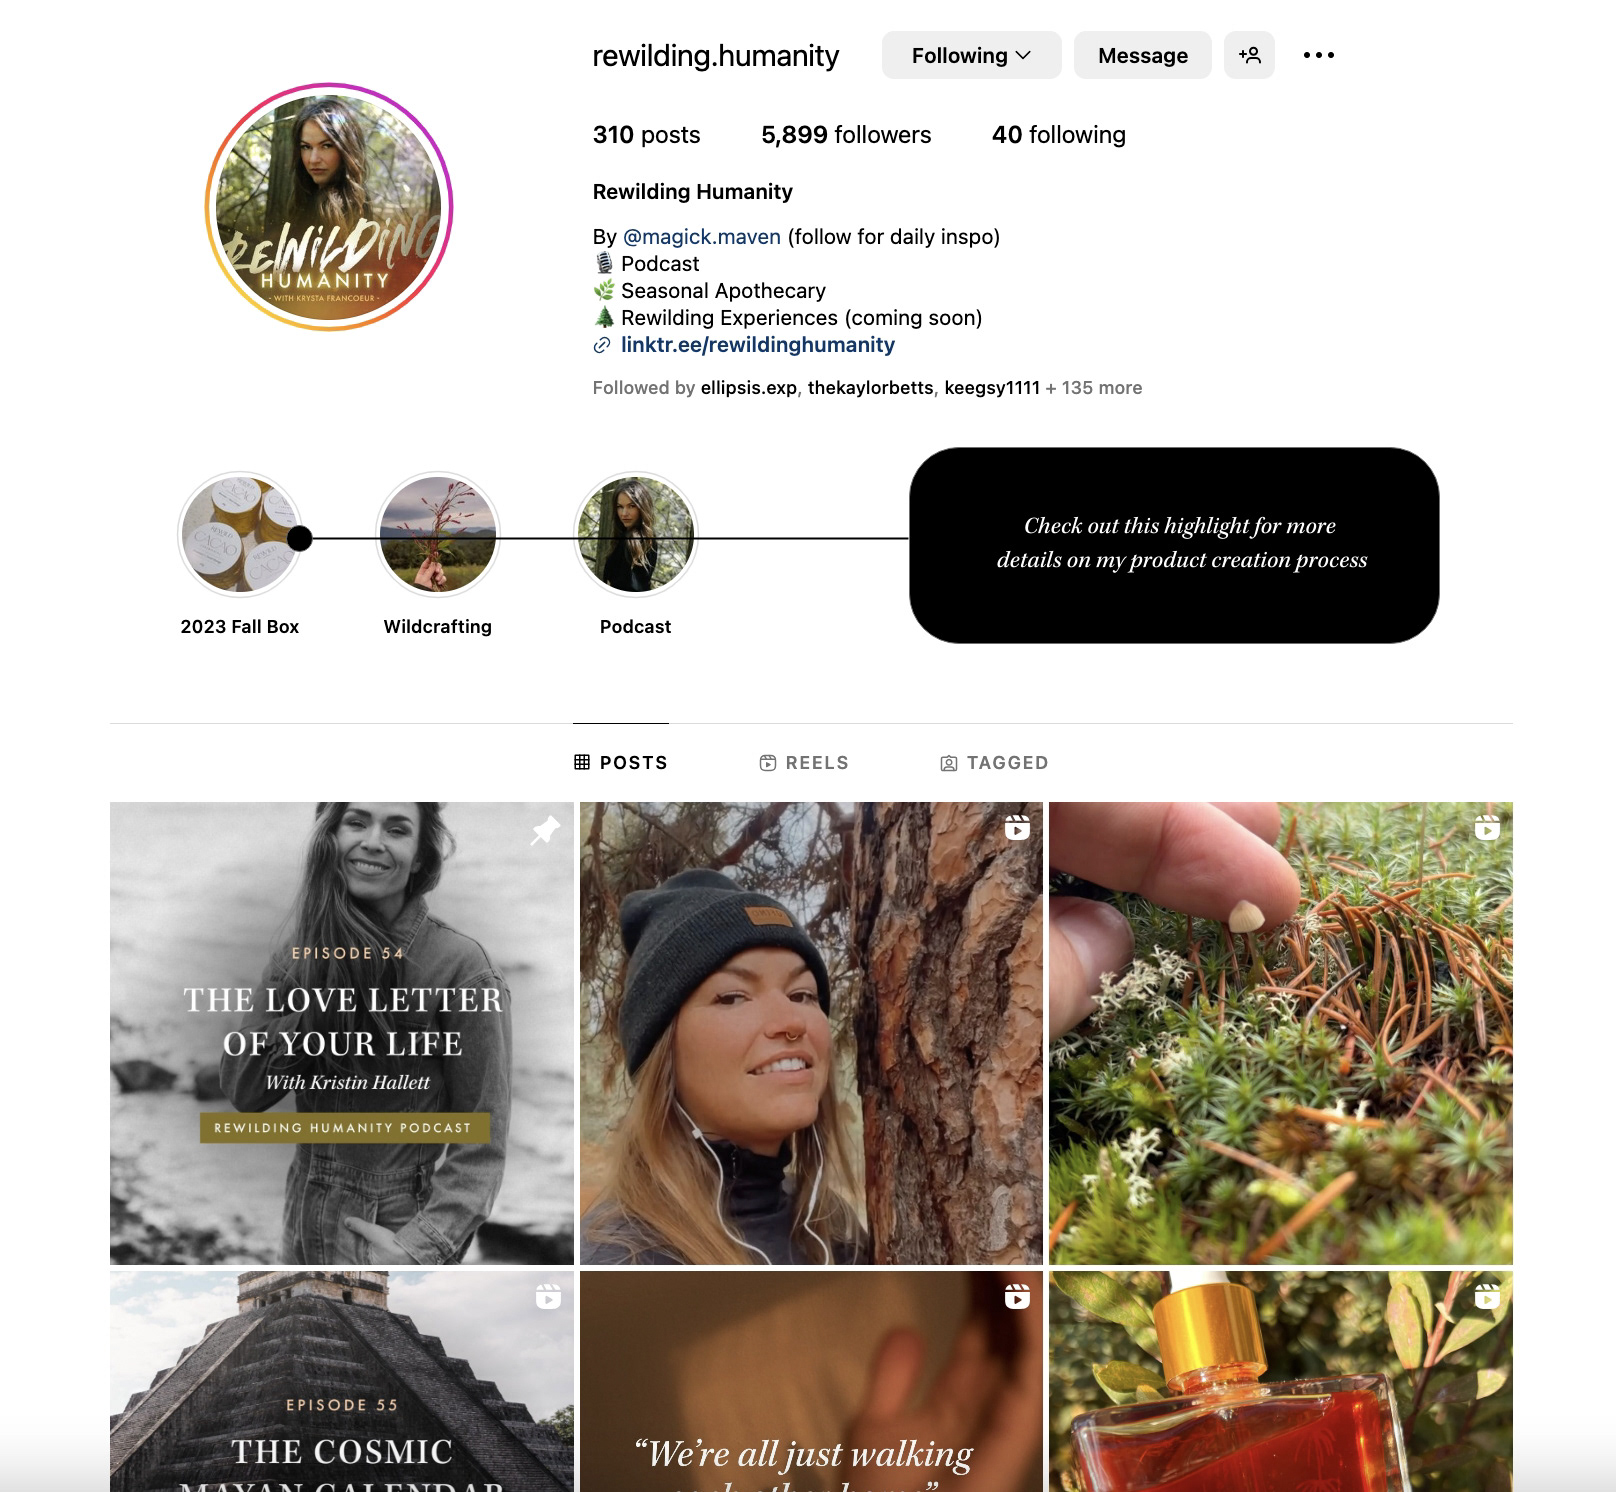Click the reel icon on the red bottle post
The width and height of the screenshot is (1616, 1492).
[1487, 1297]
